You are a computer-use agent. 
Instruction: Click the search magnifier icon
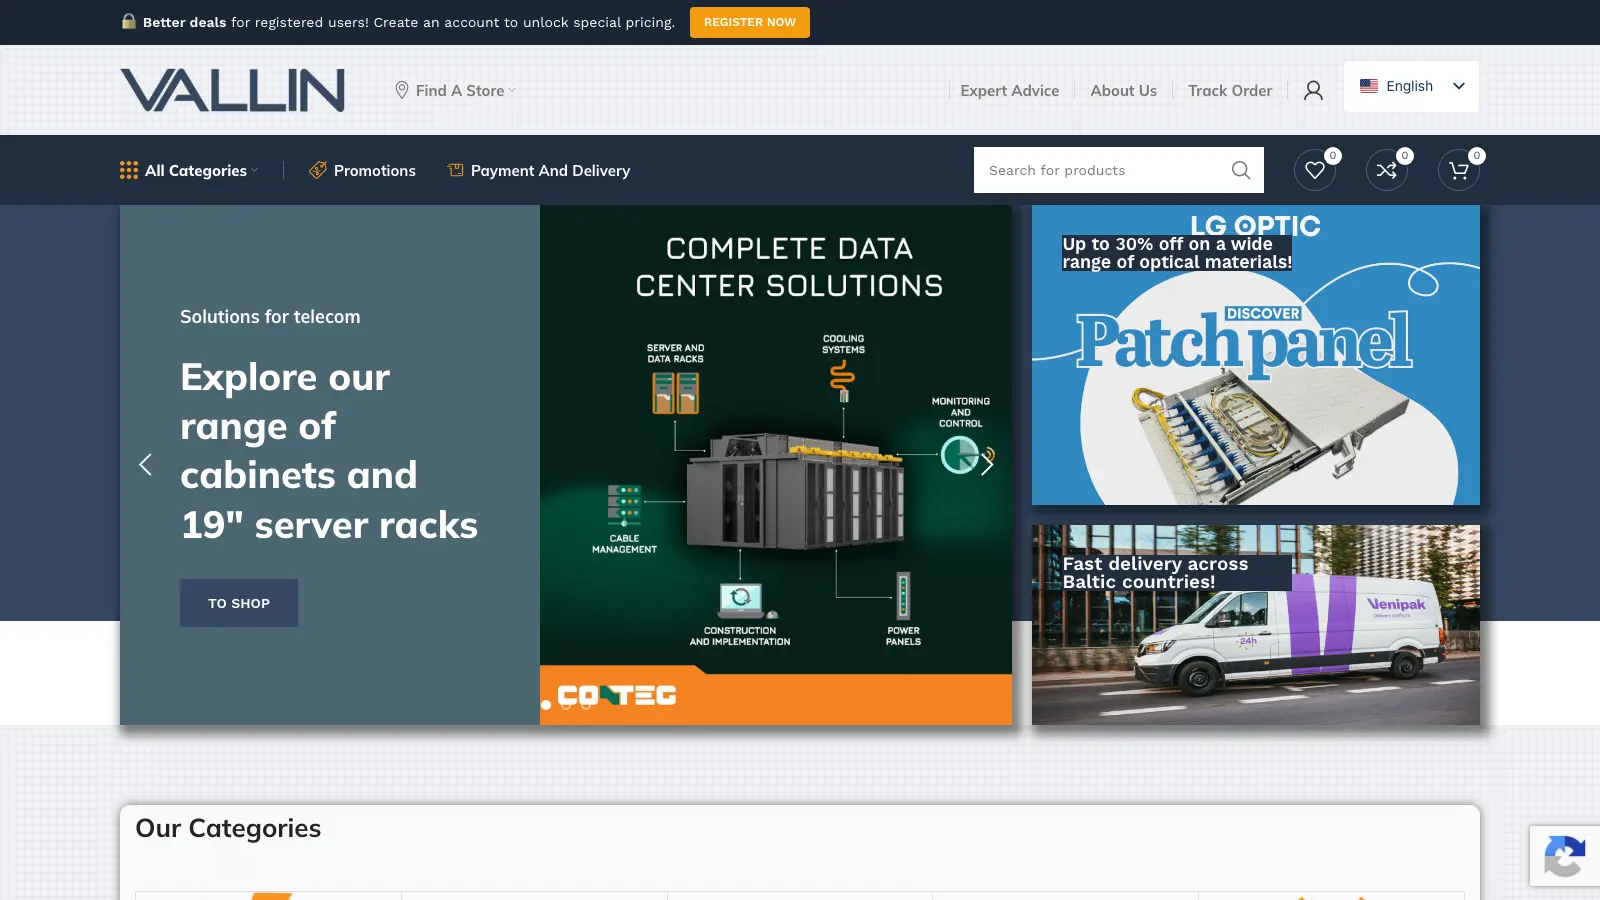(x=1241, y=170)
